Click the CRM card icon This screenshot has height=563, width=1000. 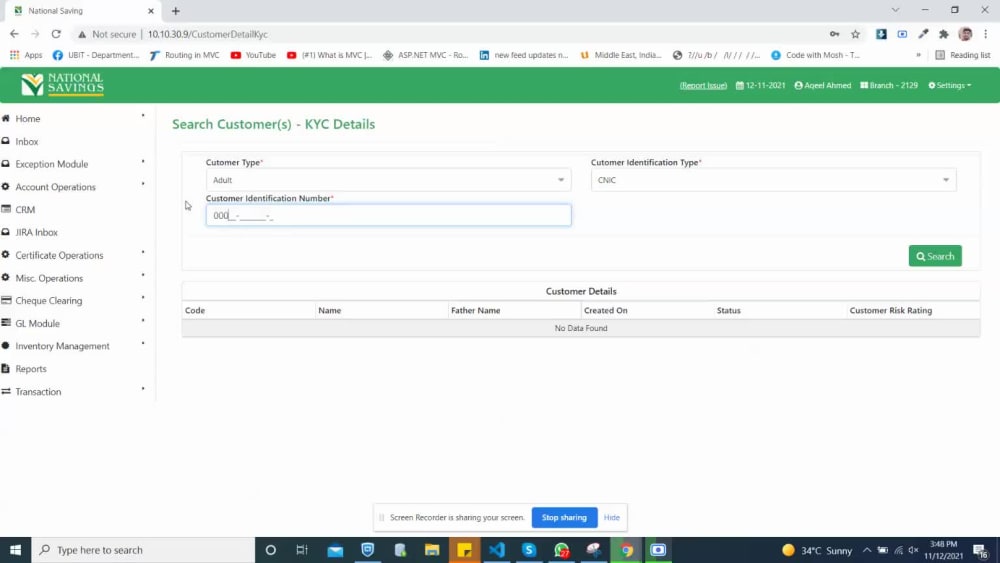click(6, 209)
